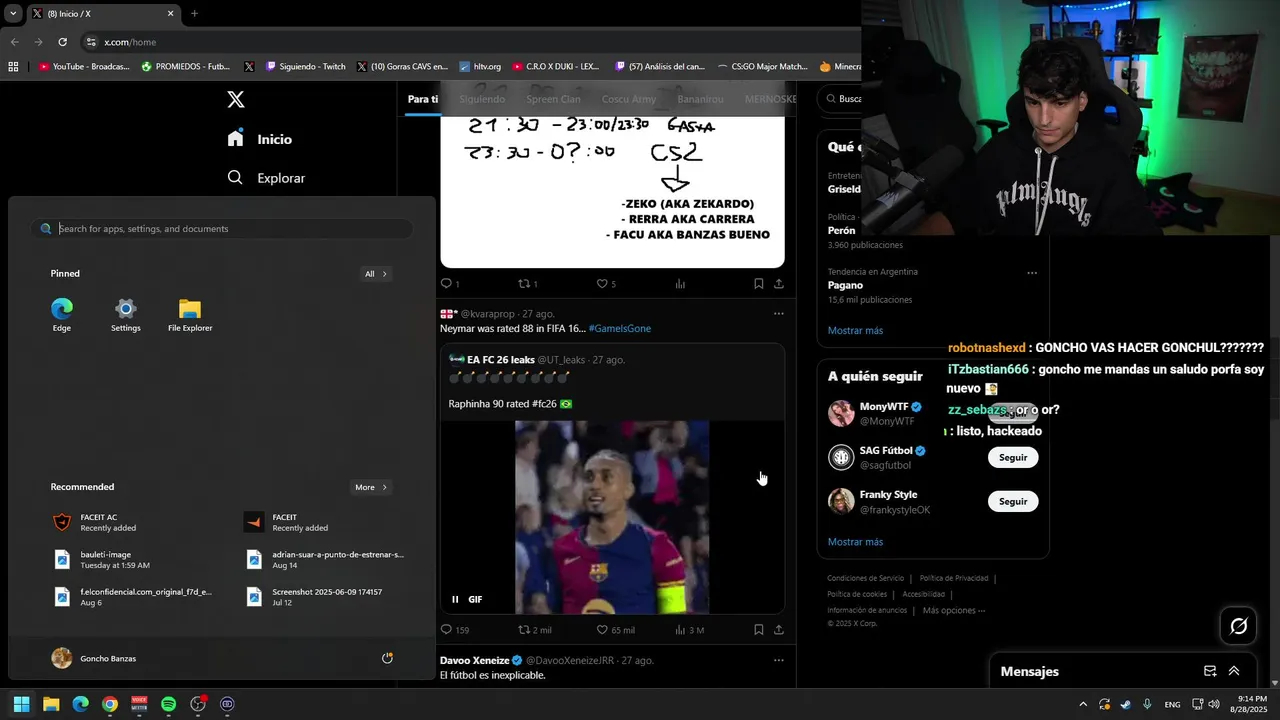Open more options on @kvaraprop post
The height and width of the screenshot is (720, 1280).
coord(779,313)
